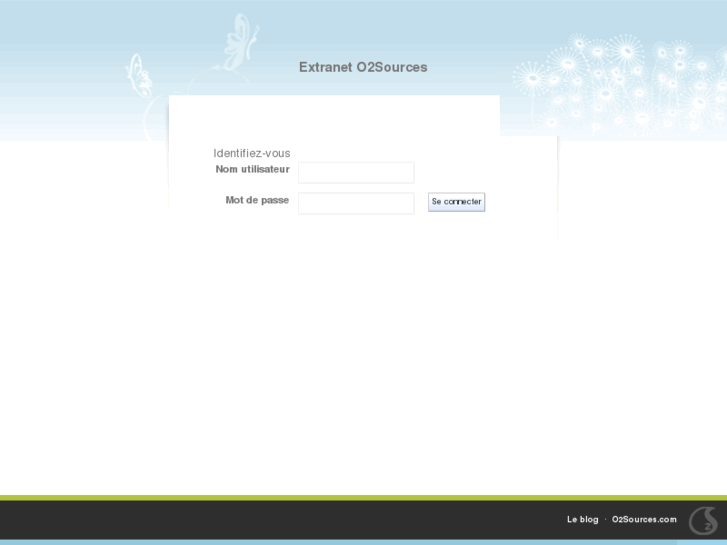727x545 pixels.
Task: Open the Le blog footer link
Action: (x=582, y=519)
